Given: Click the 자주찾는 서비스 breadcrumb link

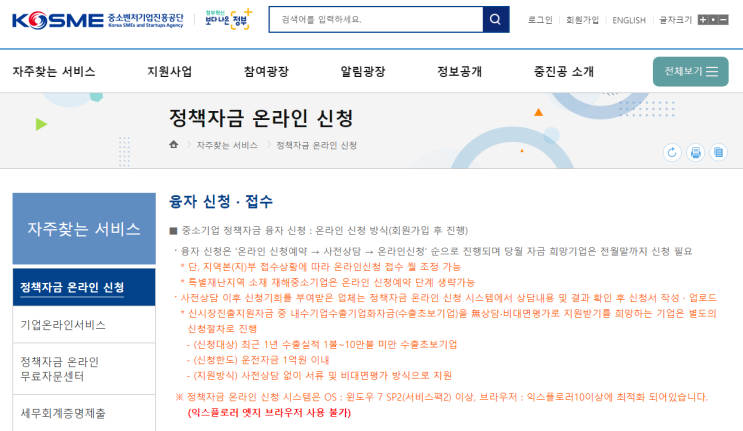Looking at the screenshot, I should tap(227, 145).
